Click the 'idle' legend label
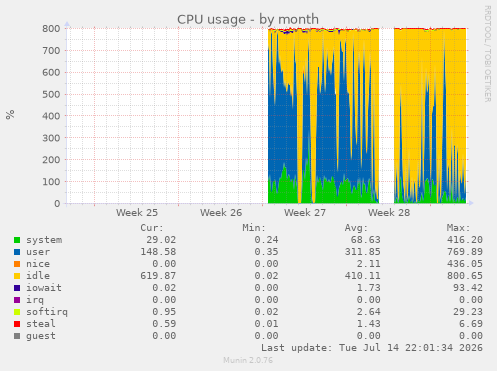 click(x=38, y=276)
